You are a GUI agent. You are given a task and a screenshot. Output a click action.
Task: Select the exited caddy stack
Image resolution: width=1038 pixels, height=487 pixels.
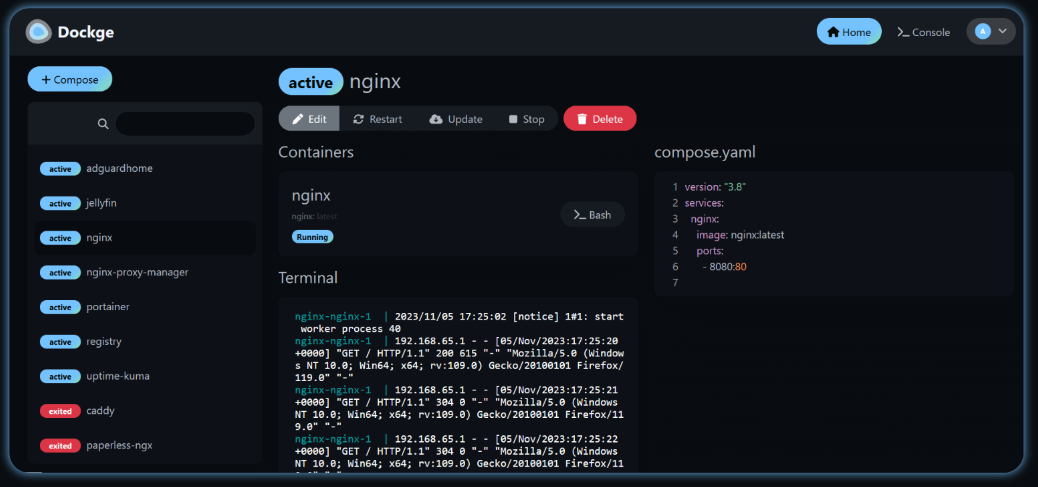(x=144, y=410)
